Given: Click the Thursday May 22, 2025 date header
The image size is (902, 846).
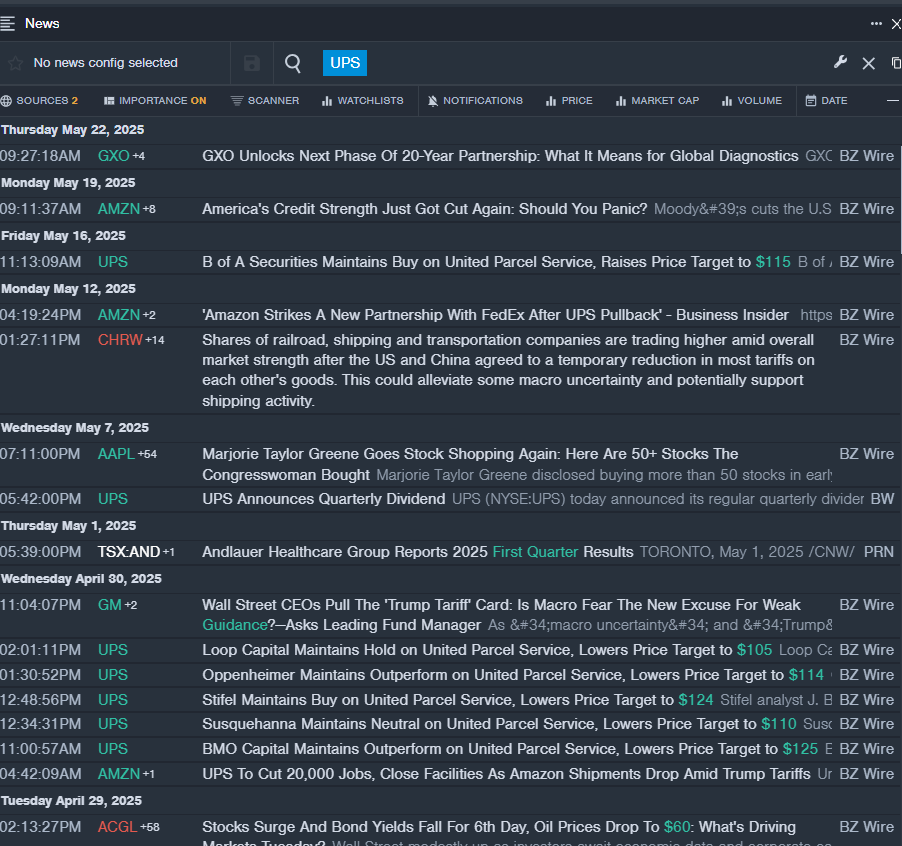Looking at the screenshot, I should click(72, 129).
